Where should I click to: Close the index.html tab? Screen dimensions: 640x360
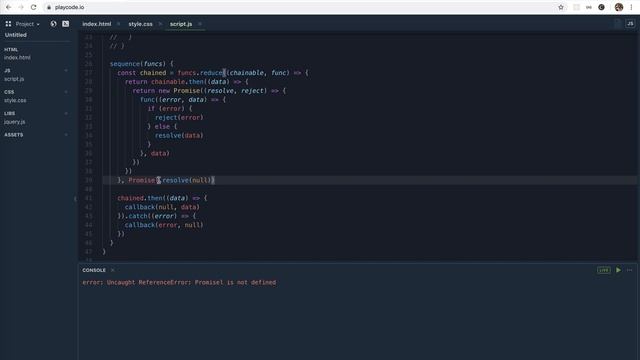click(118, 24)
